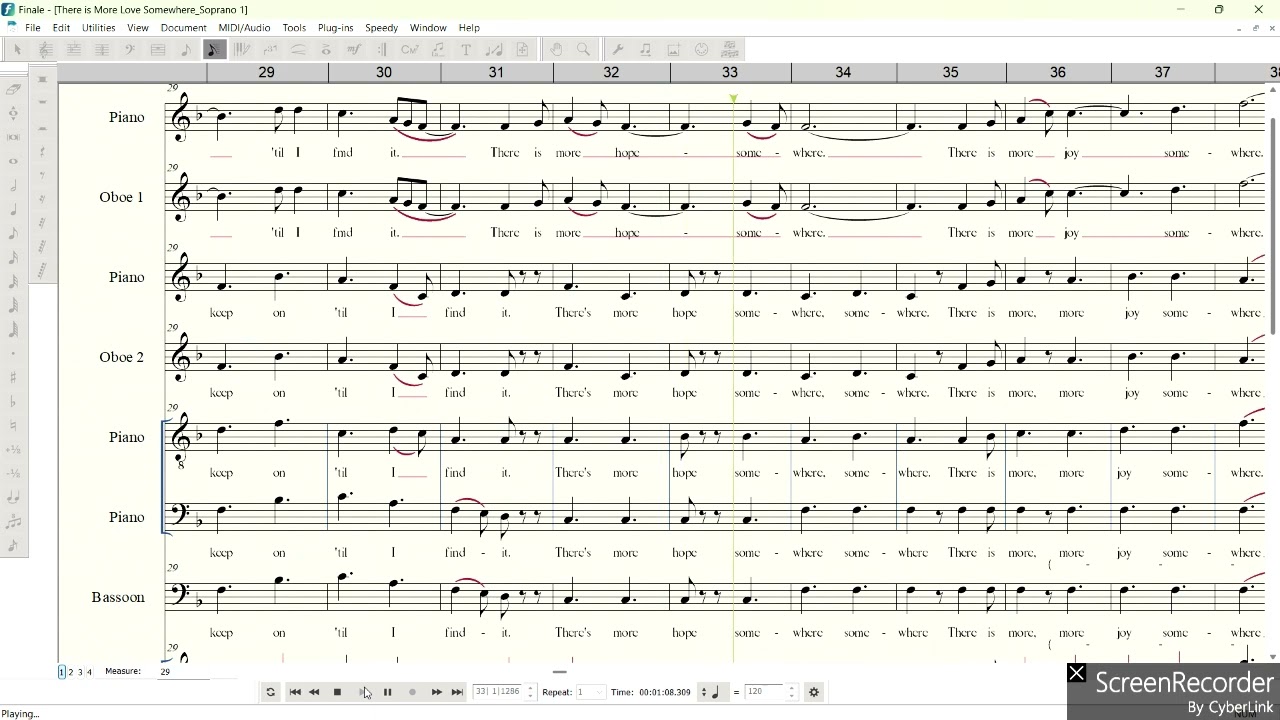Image resolution: width=1280 pixels, height=720 pixels.
Task: Pick the Eraser in Simple Entry palette
Action: pyautogui.click(x=13, y=89)
